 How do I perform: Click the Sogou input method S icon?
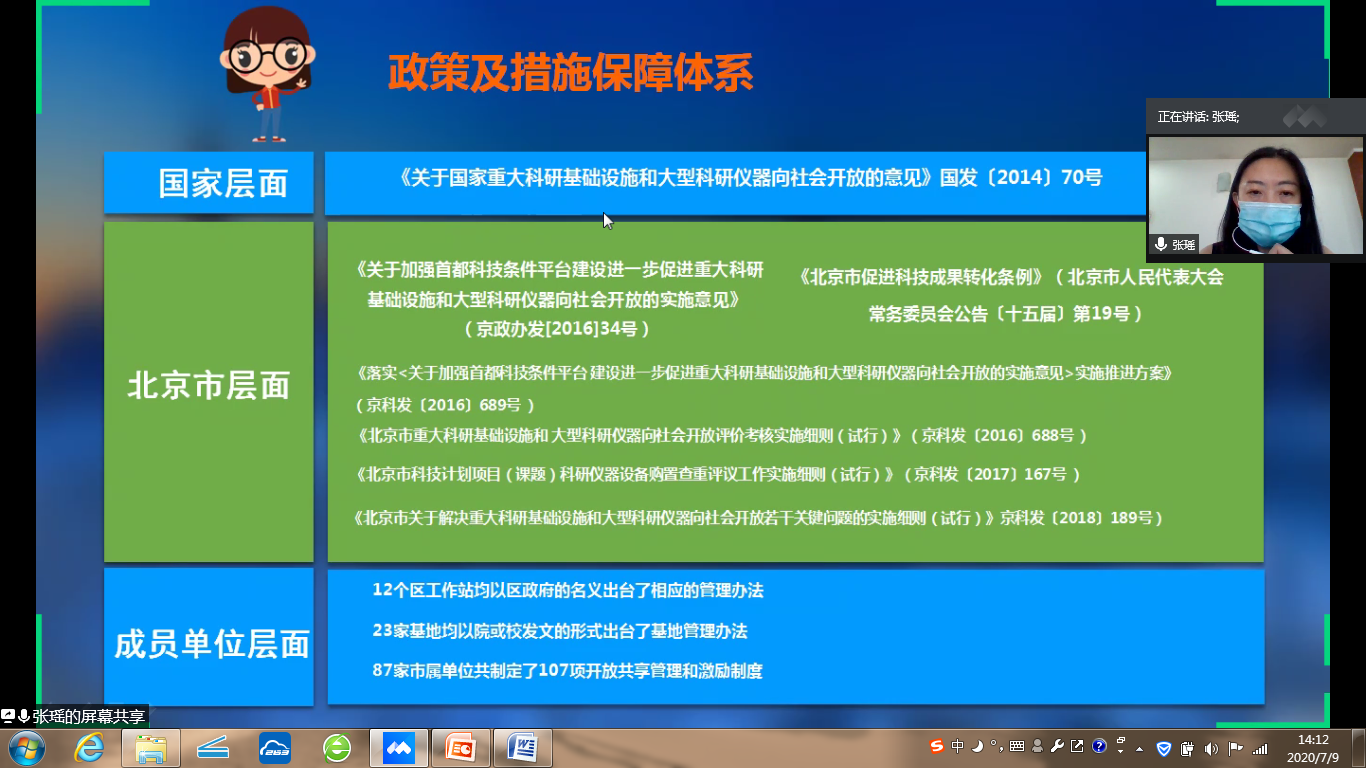pyautogui.click(x=936, y=746)
